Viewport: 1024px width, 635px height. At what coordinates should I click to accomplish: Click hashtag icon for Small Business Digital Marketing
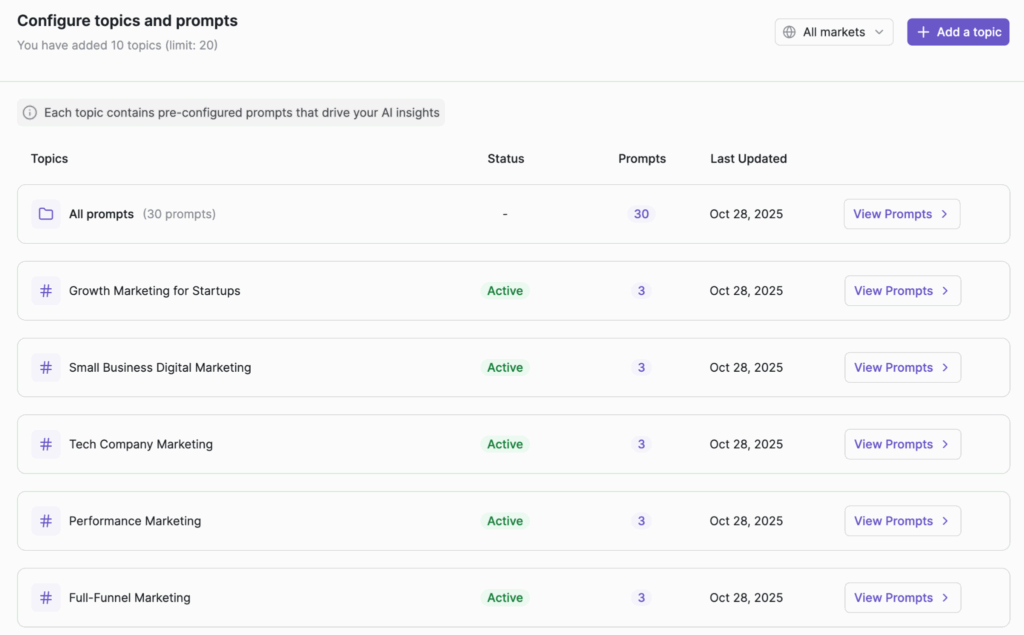click(45, 368)
